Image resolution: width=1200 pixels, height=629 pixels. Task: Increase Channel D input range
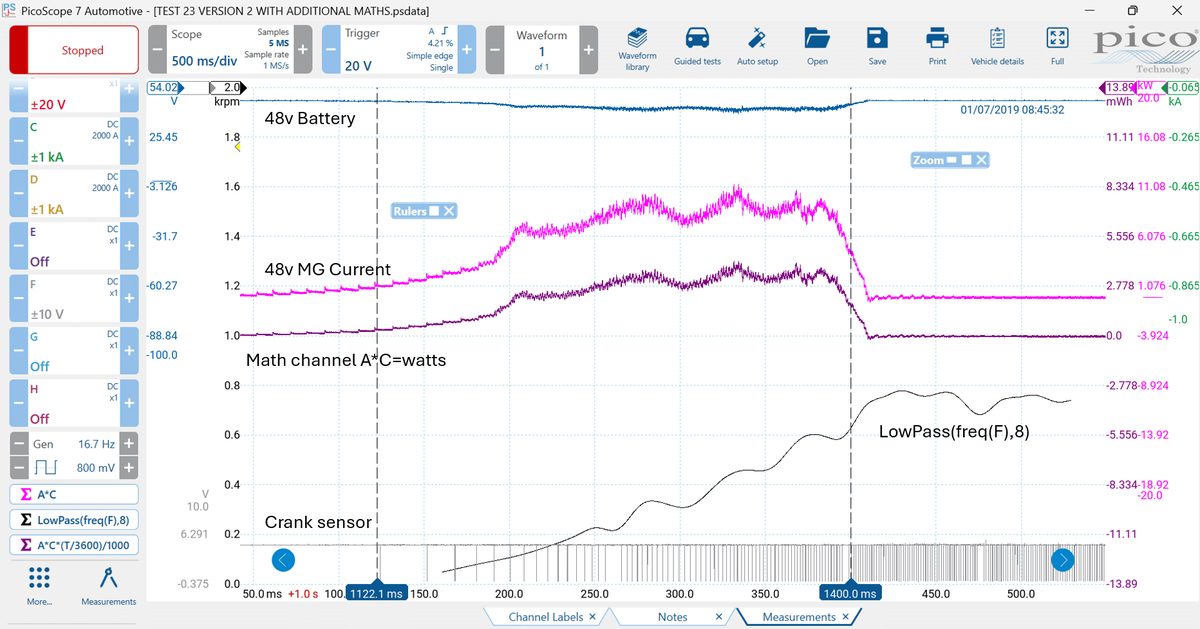(x=129, y=194)
